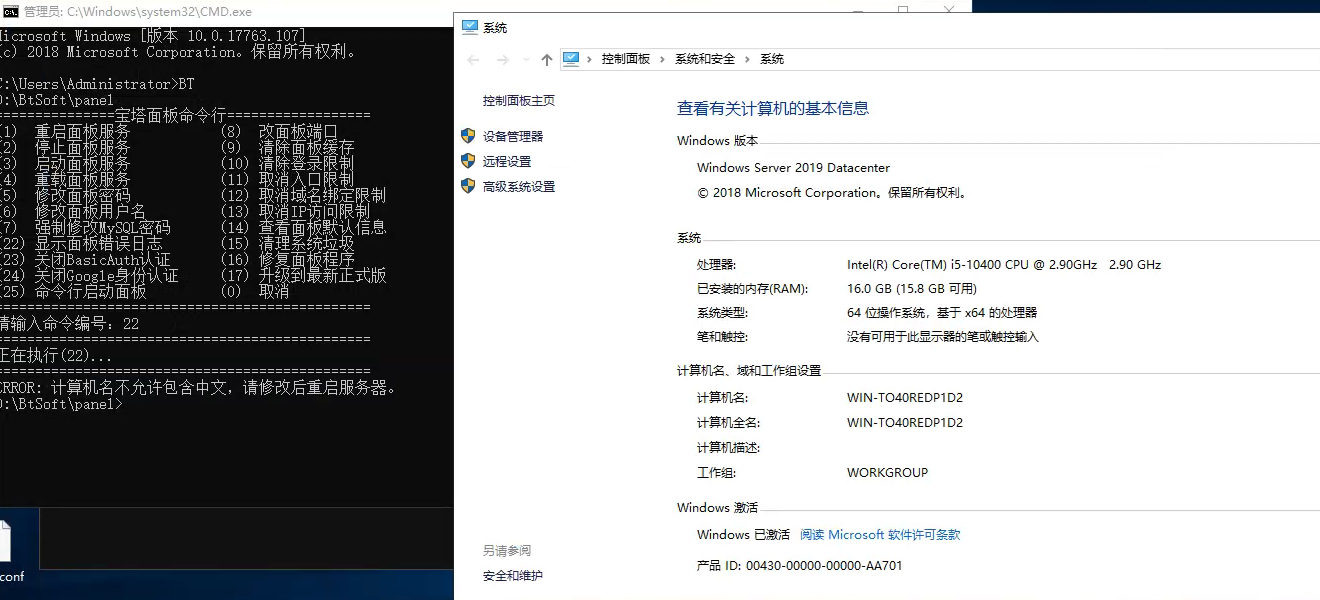
Task: Click the shield icon beside 设备管理器
Action: point(468,136)
